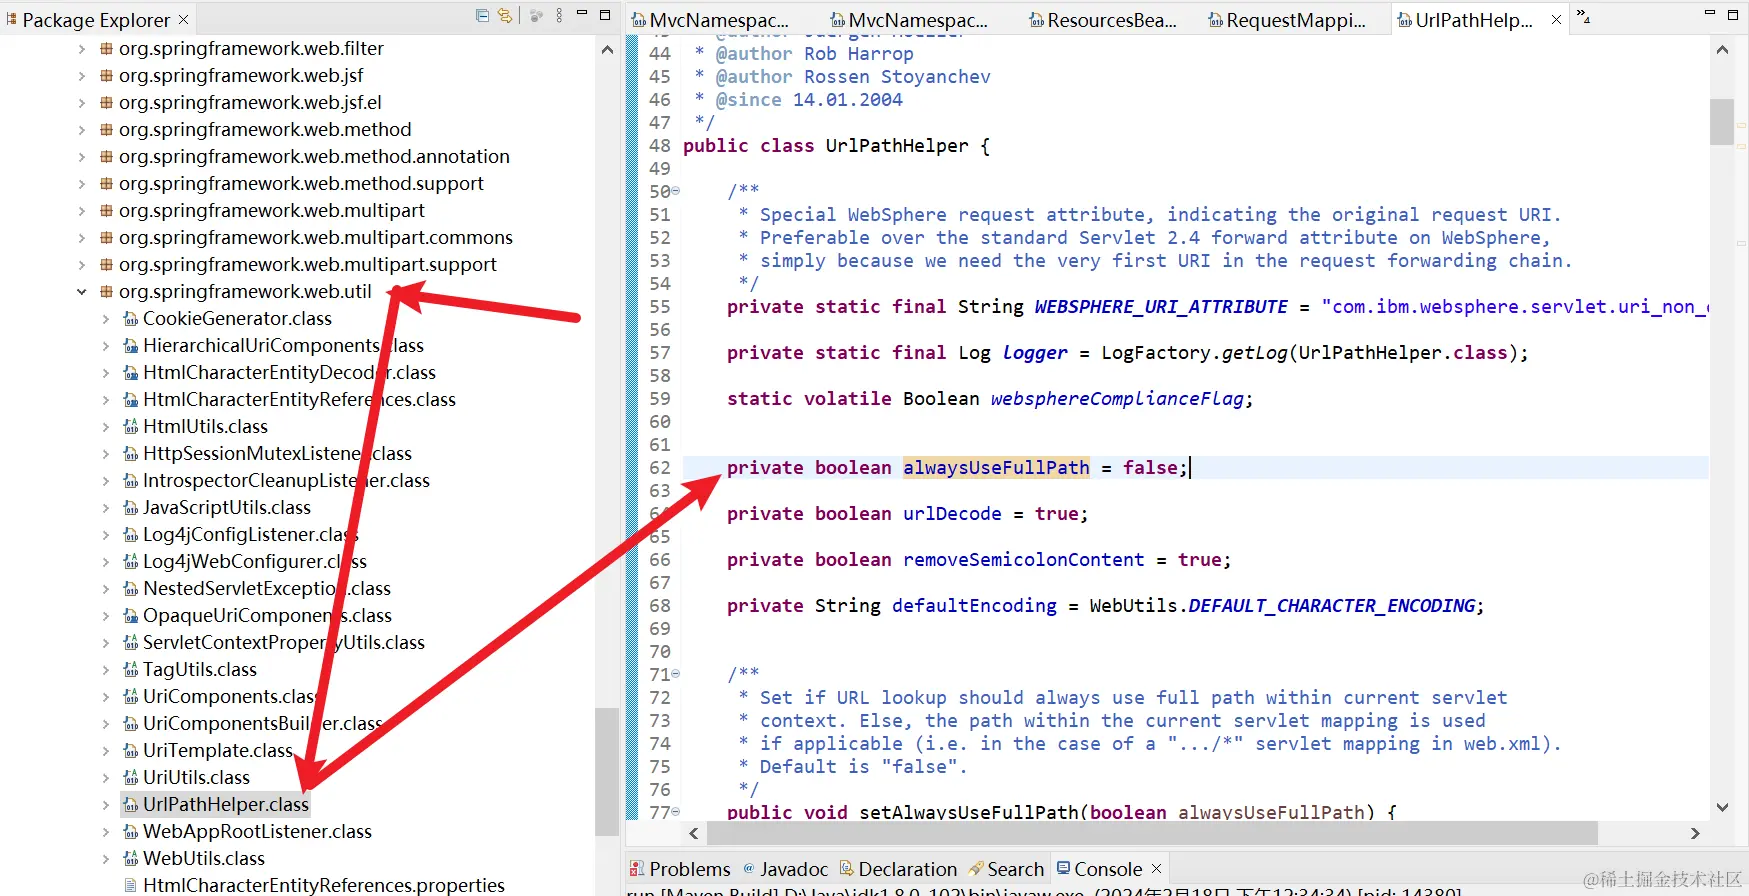This screenshot has height=896, width=1749.
Task: Select org.springframework.web.util package icon
Action: click(x=106, y=292)
